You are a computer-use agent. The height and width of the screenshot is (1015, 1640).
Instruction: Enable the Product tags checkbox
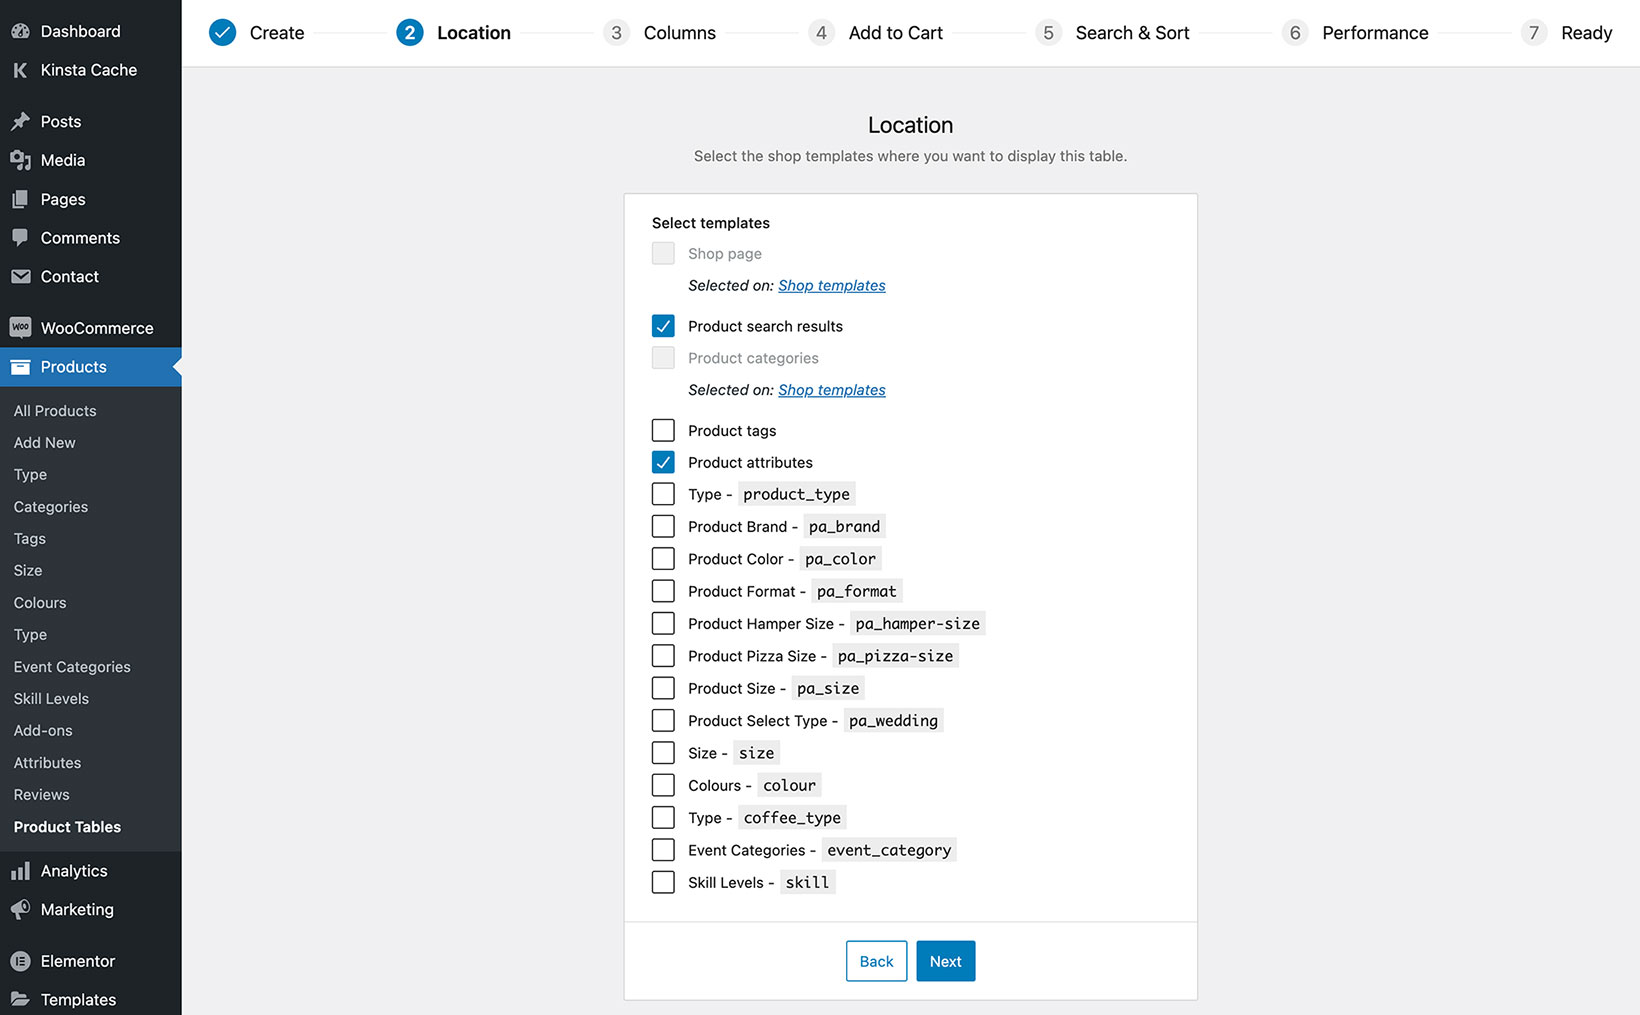point(663,431)
